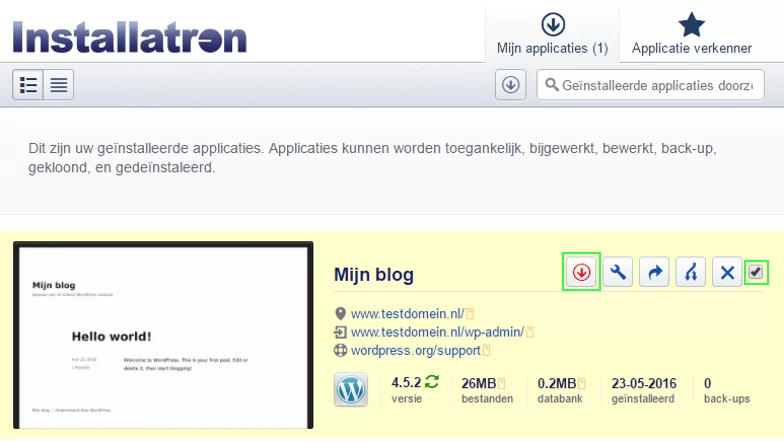Open the Mijn blog title link

[374, 274]
